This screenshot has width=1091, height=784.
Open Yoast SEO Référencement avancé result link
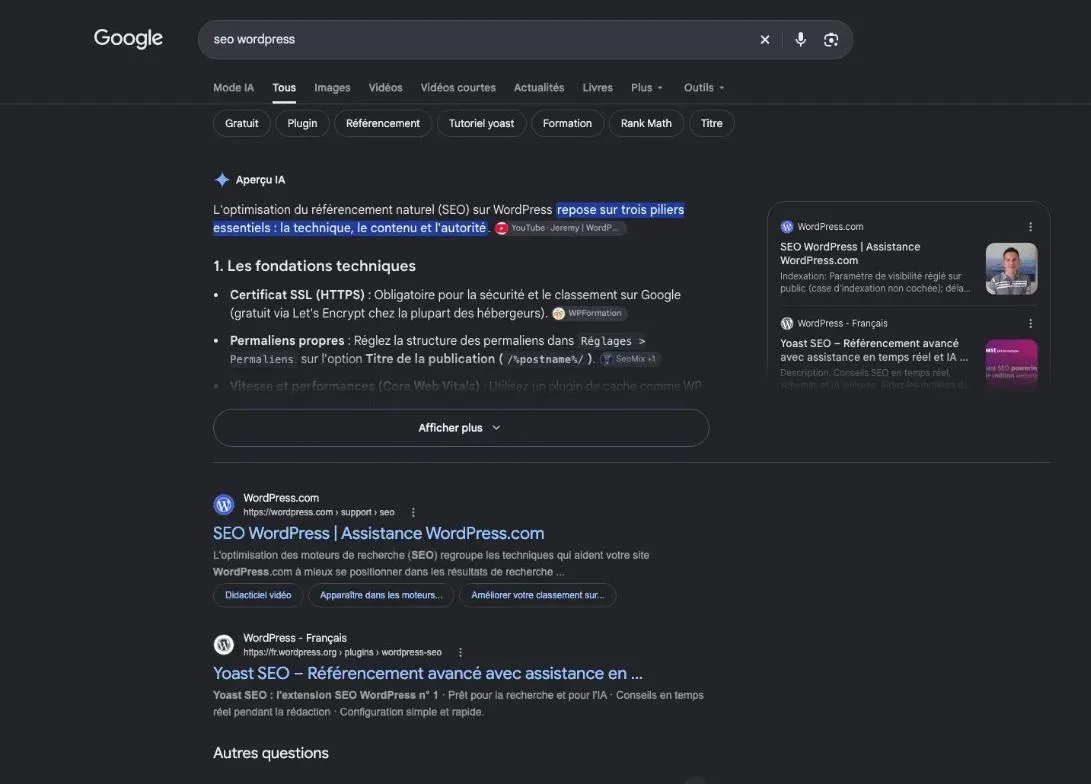(428, 673)
